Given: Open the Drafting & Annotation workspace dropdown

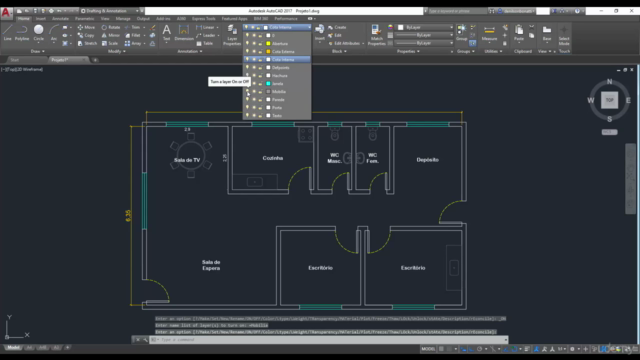Looking at the screenshot, I should point(111,11).
